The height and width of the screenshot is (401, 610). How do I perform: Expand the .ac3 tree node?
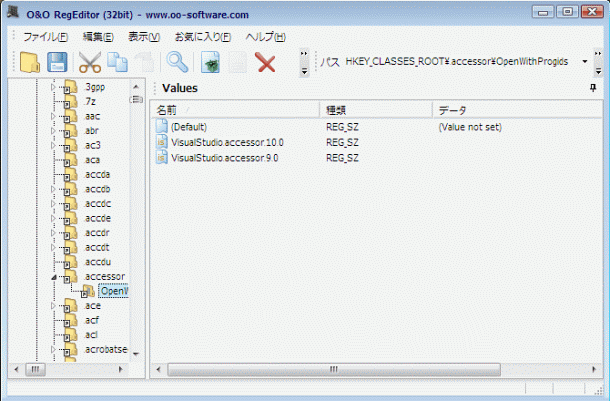[53, 145]
